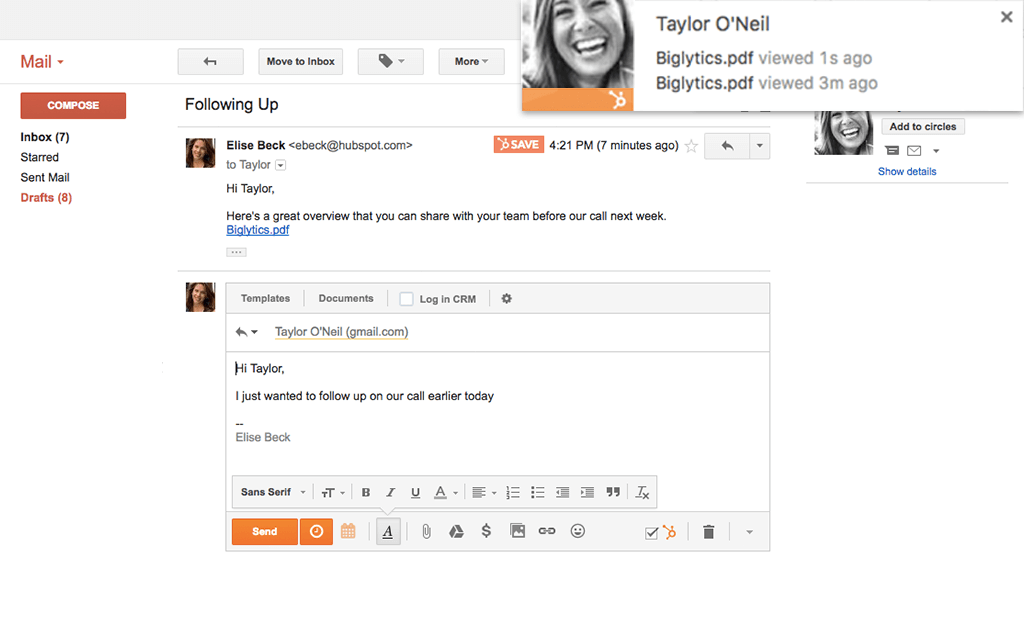Insert a photo into the email
The height and width of the screenshot is (640, 1024).
517,531
